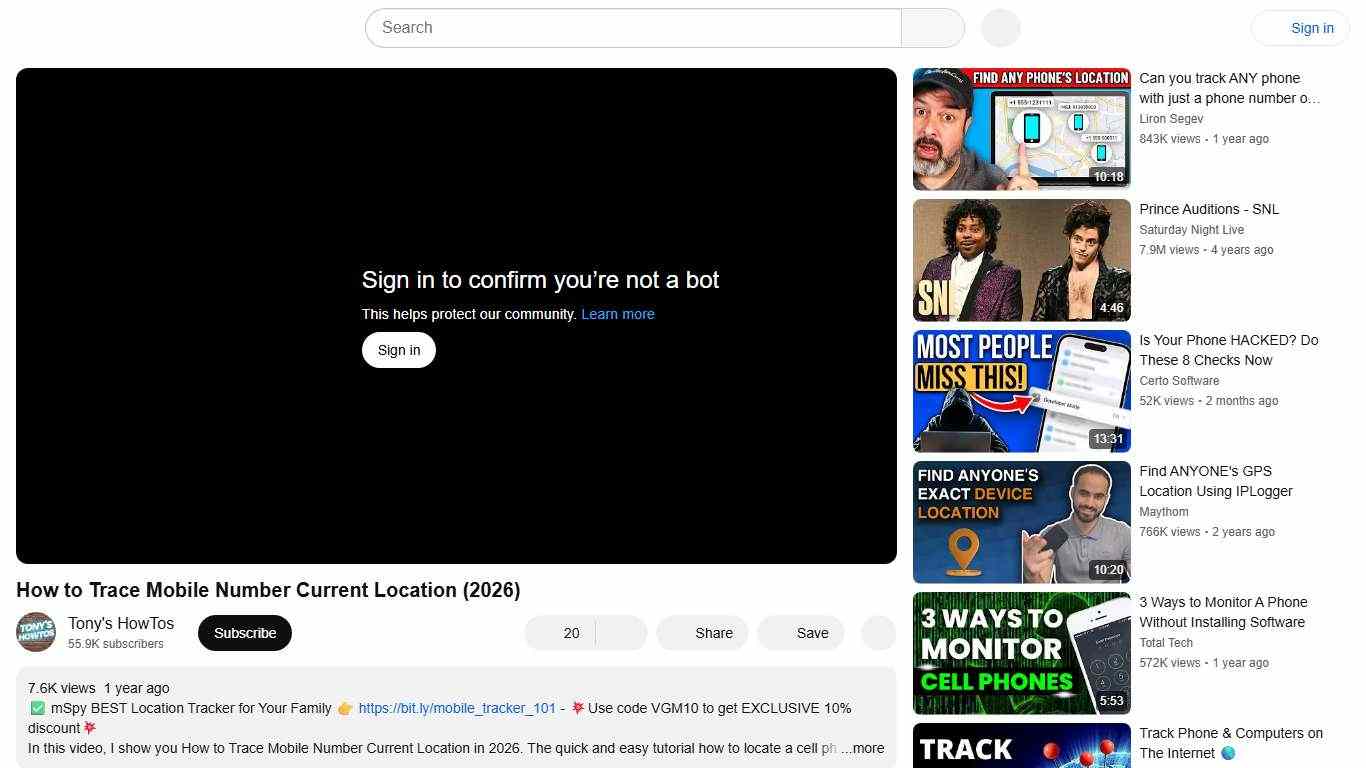Open the Share dialog for this video
The height and width of the screenshot is (768, 1366).
[702, 632]
